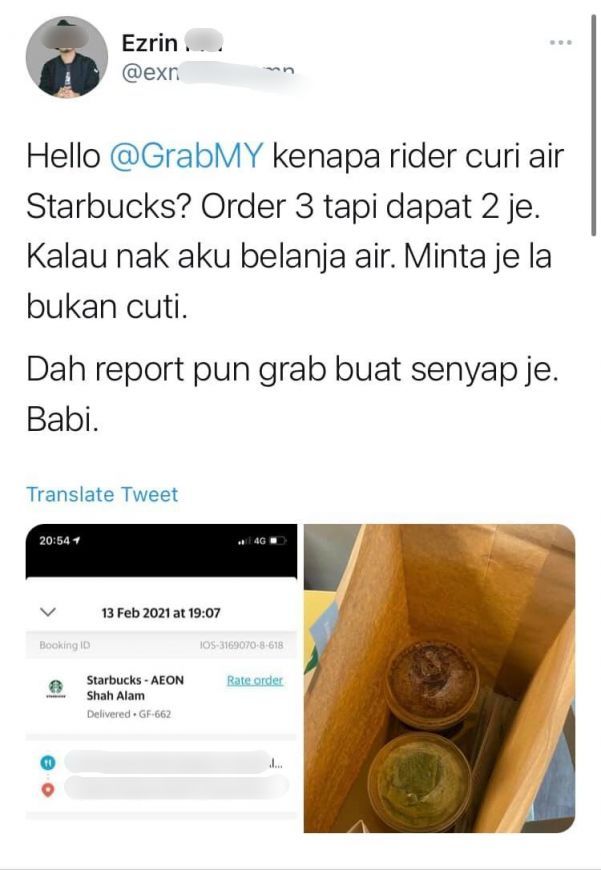Tap the 4G signal status indicator

260,540
